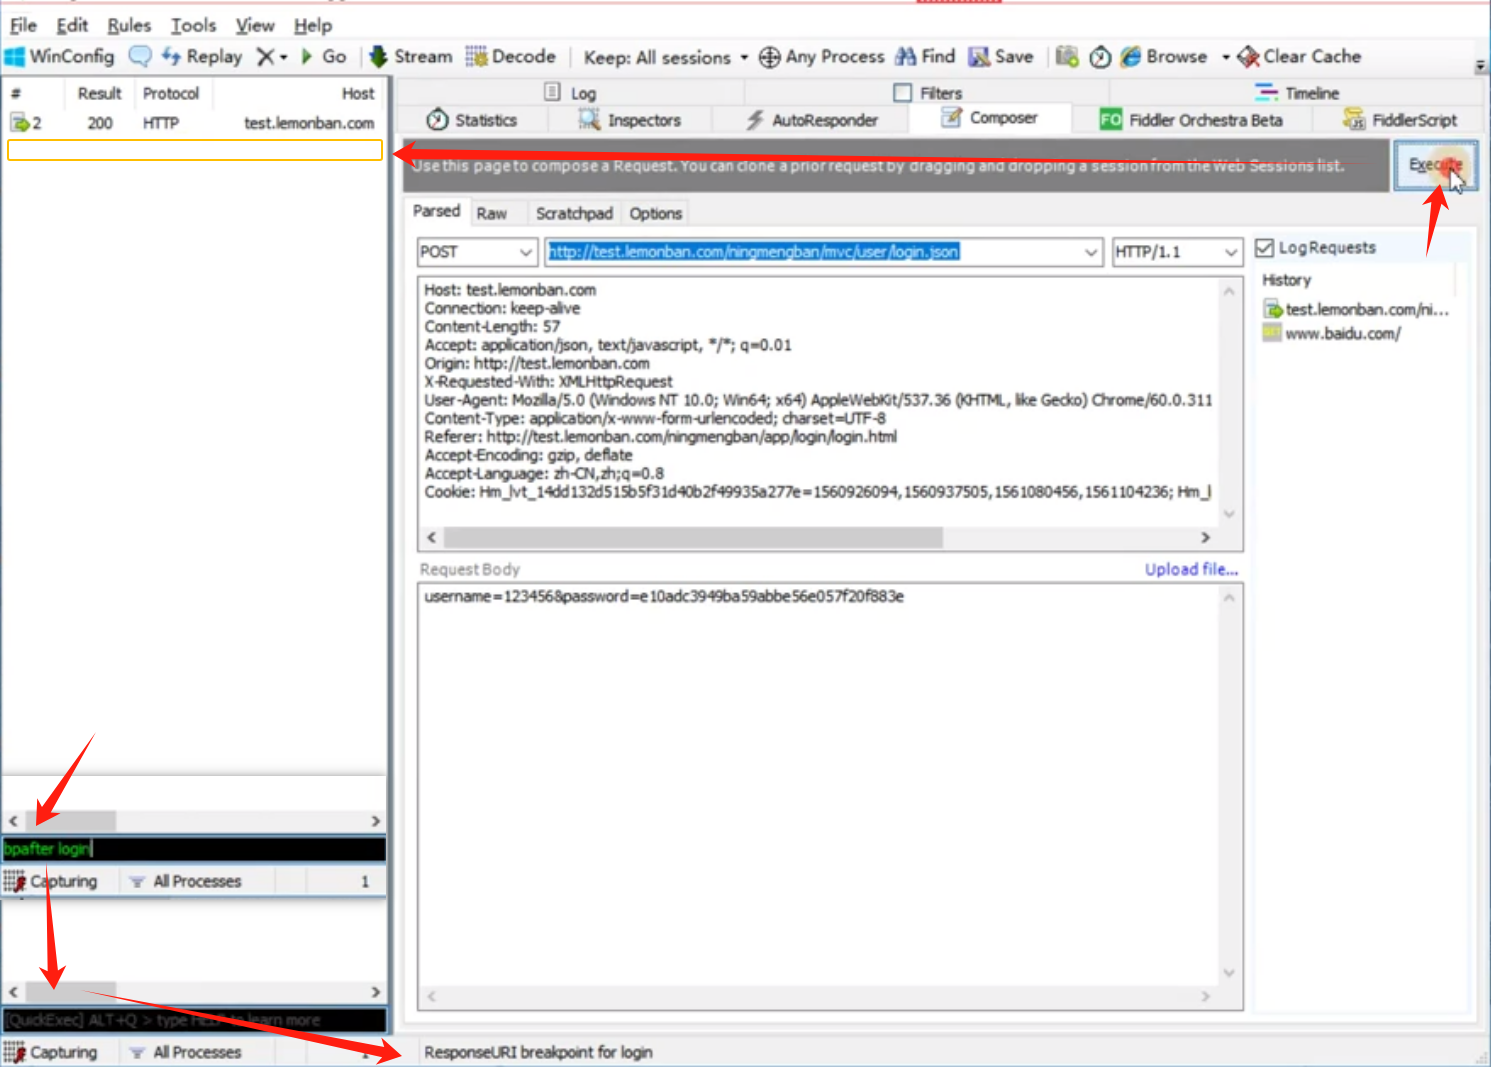This screenshot has height=1067, width=1491.
Task: Open the Tools menu
Action: [193, 25]
